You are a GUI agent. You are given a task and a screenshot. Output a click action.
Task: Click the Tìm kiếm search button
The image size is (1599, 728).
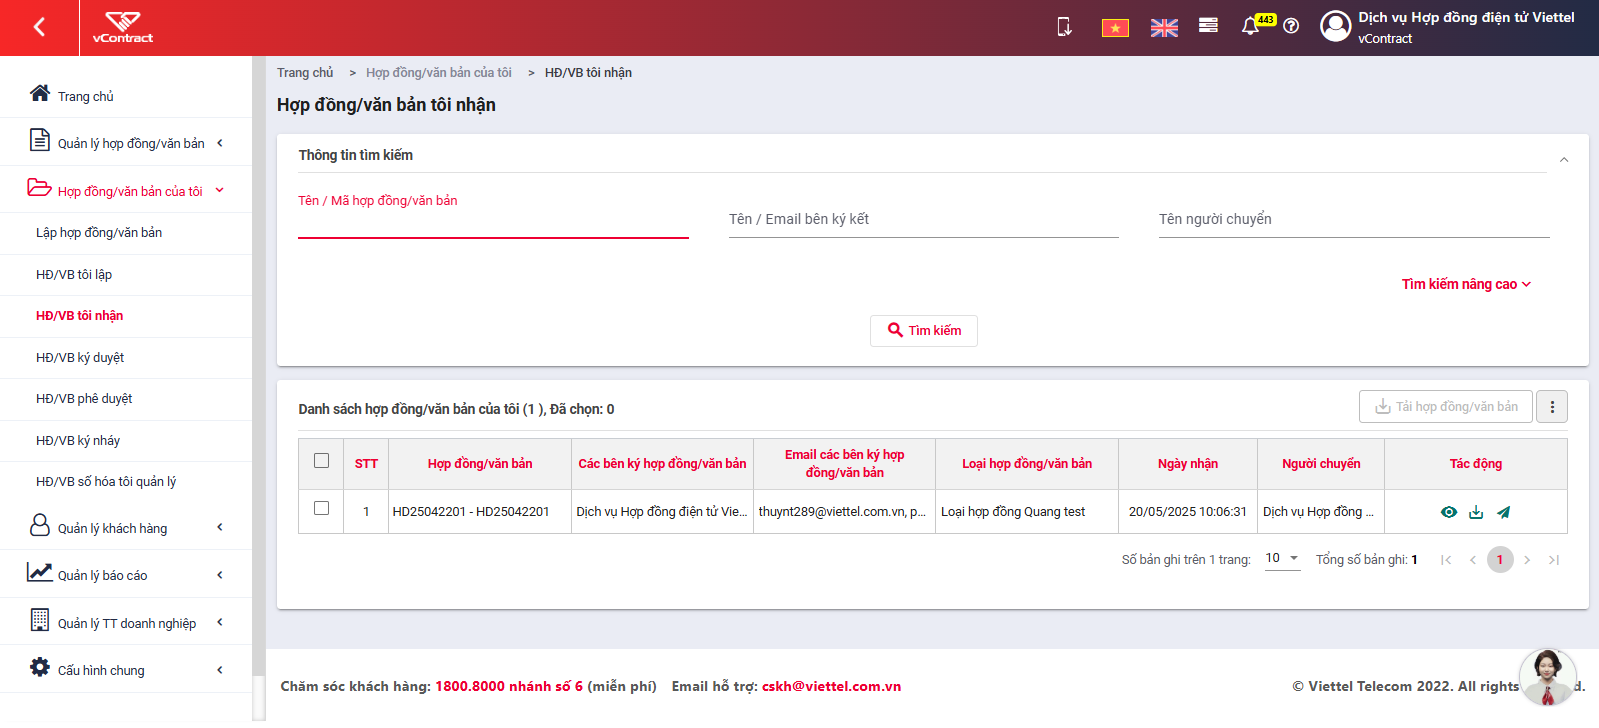pyautogui.click(x=924, y=331)
